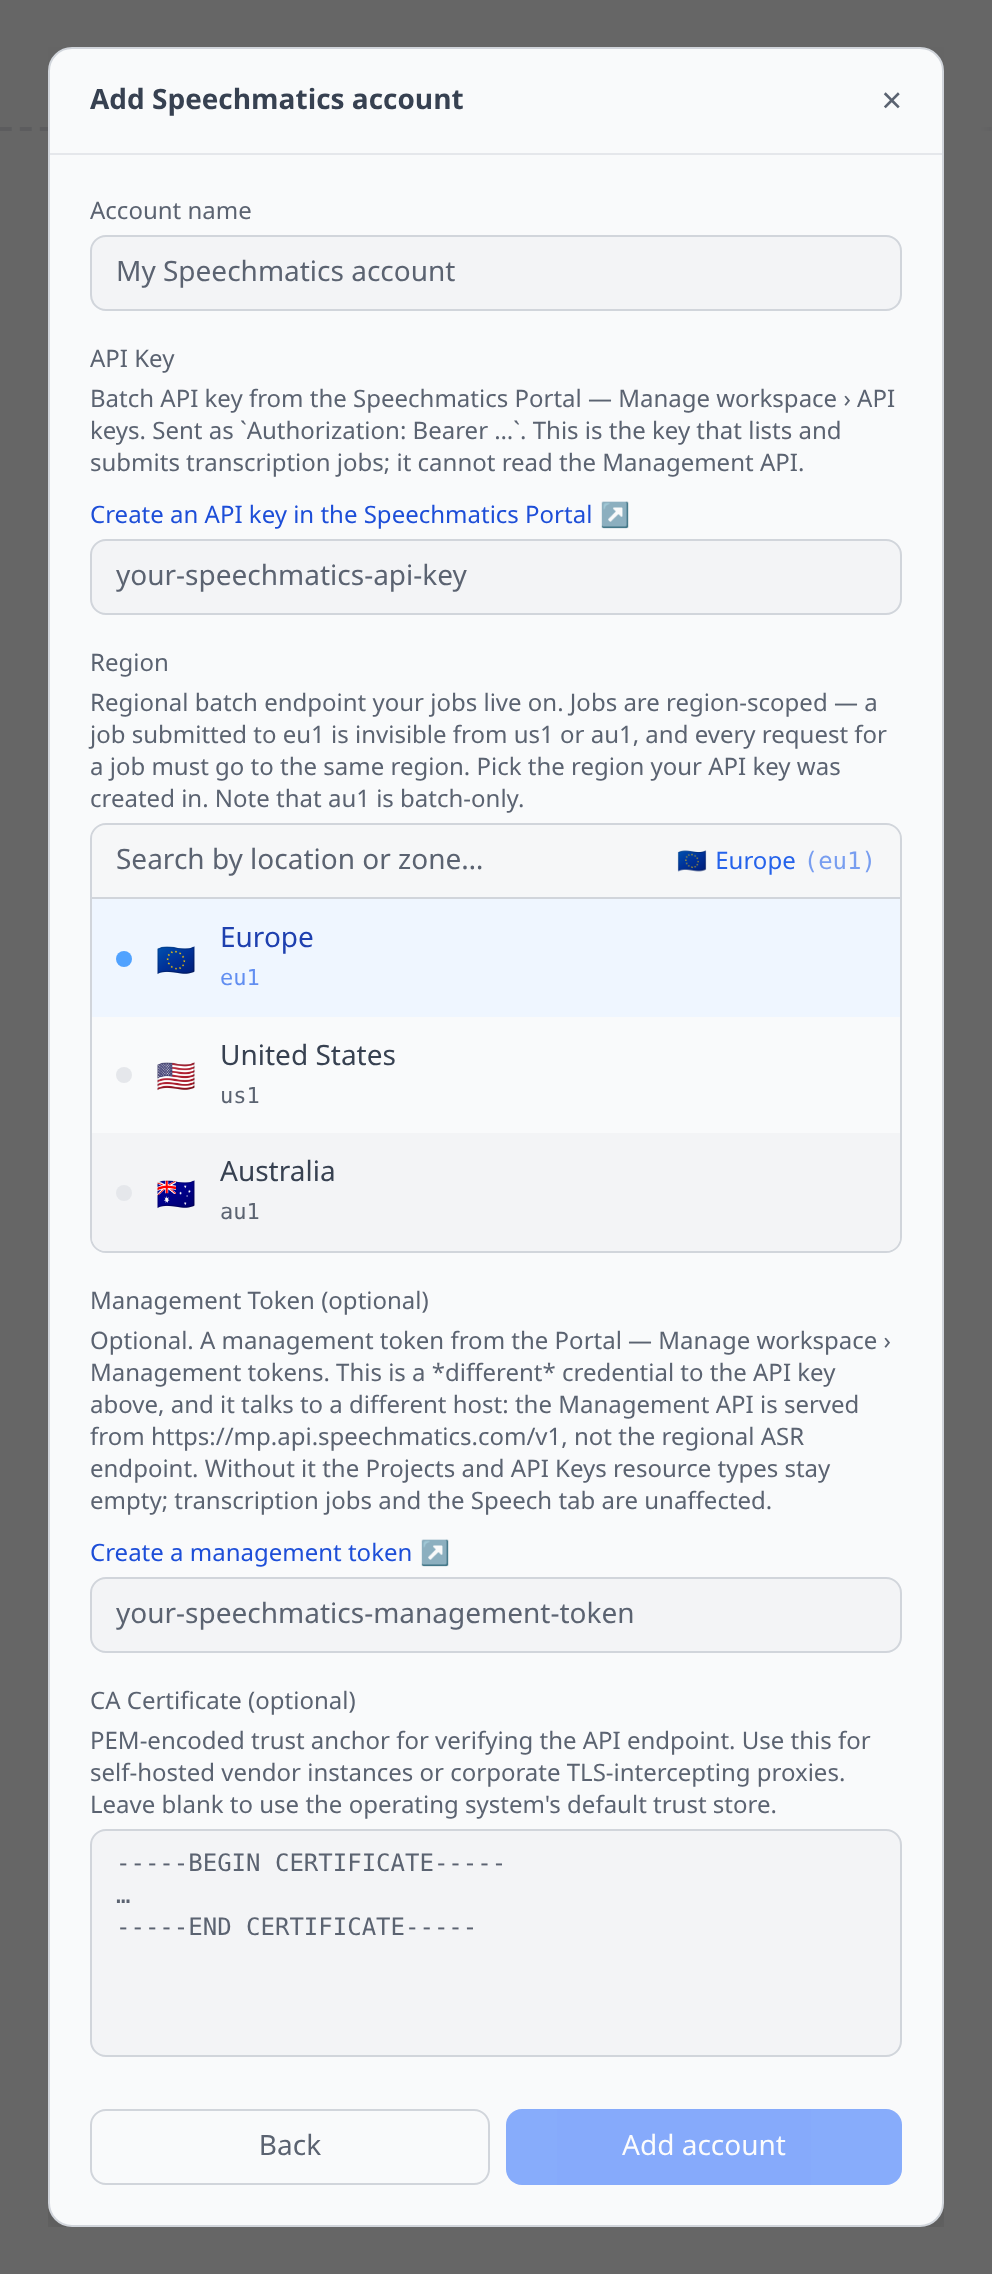Click external link icon beside management token
Image resolution: width=992 pixels, height=2274 pixels.
point(435,1553)
